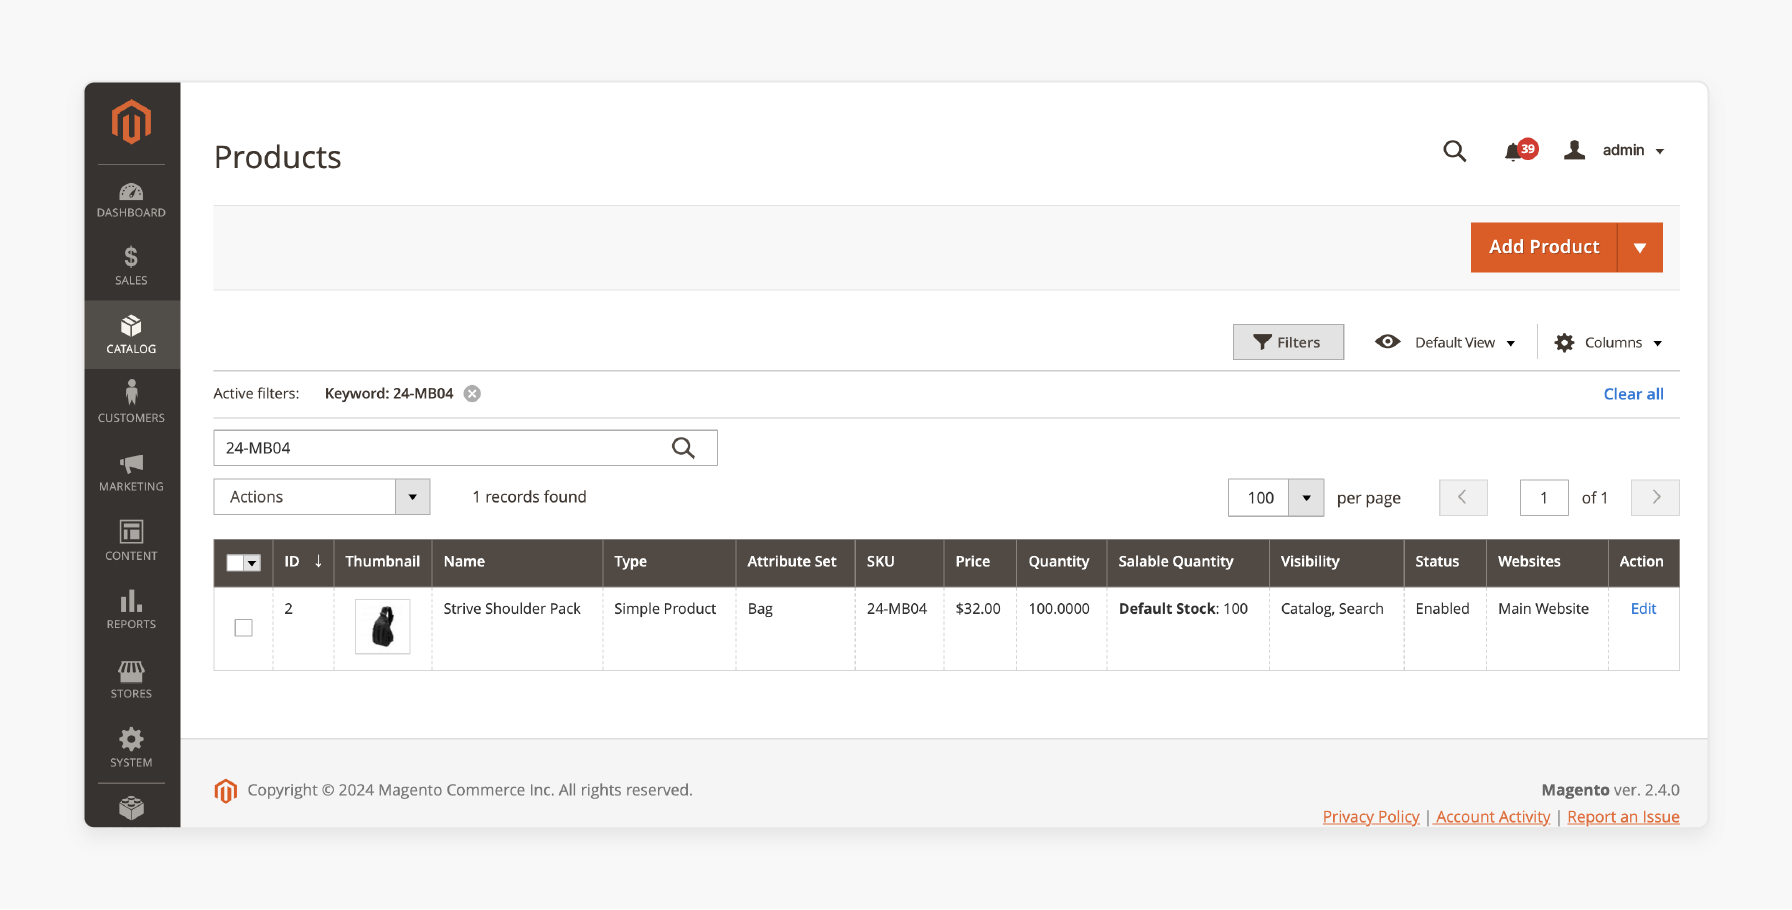Open the Customers sidebar menu
The height and width of the screenshot is (910, 1792).
(x=131, y=402)
